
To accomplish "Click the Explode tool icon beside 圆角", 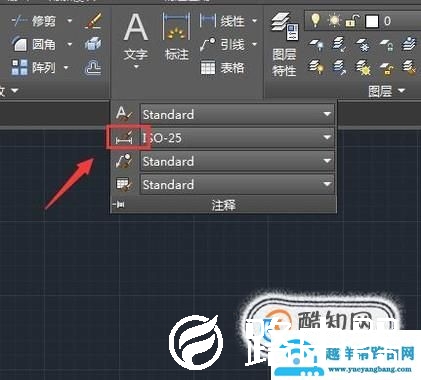I will click(93, 44).
